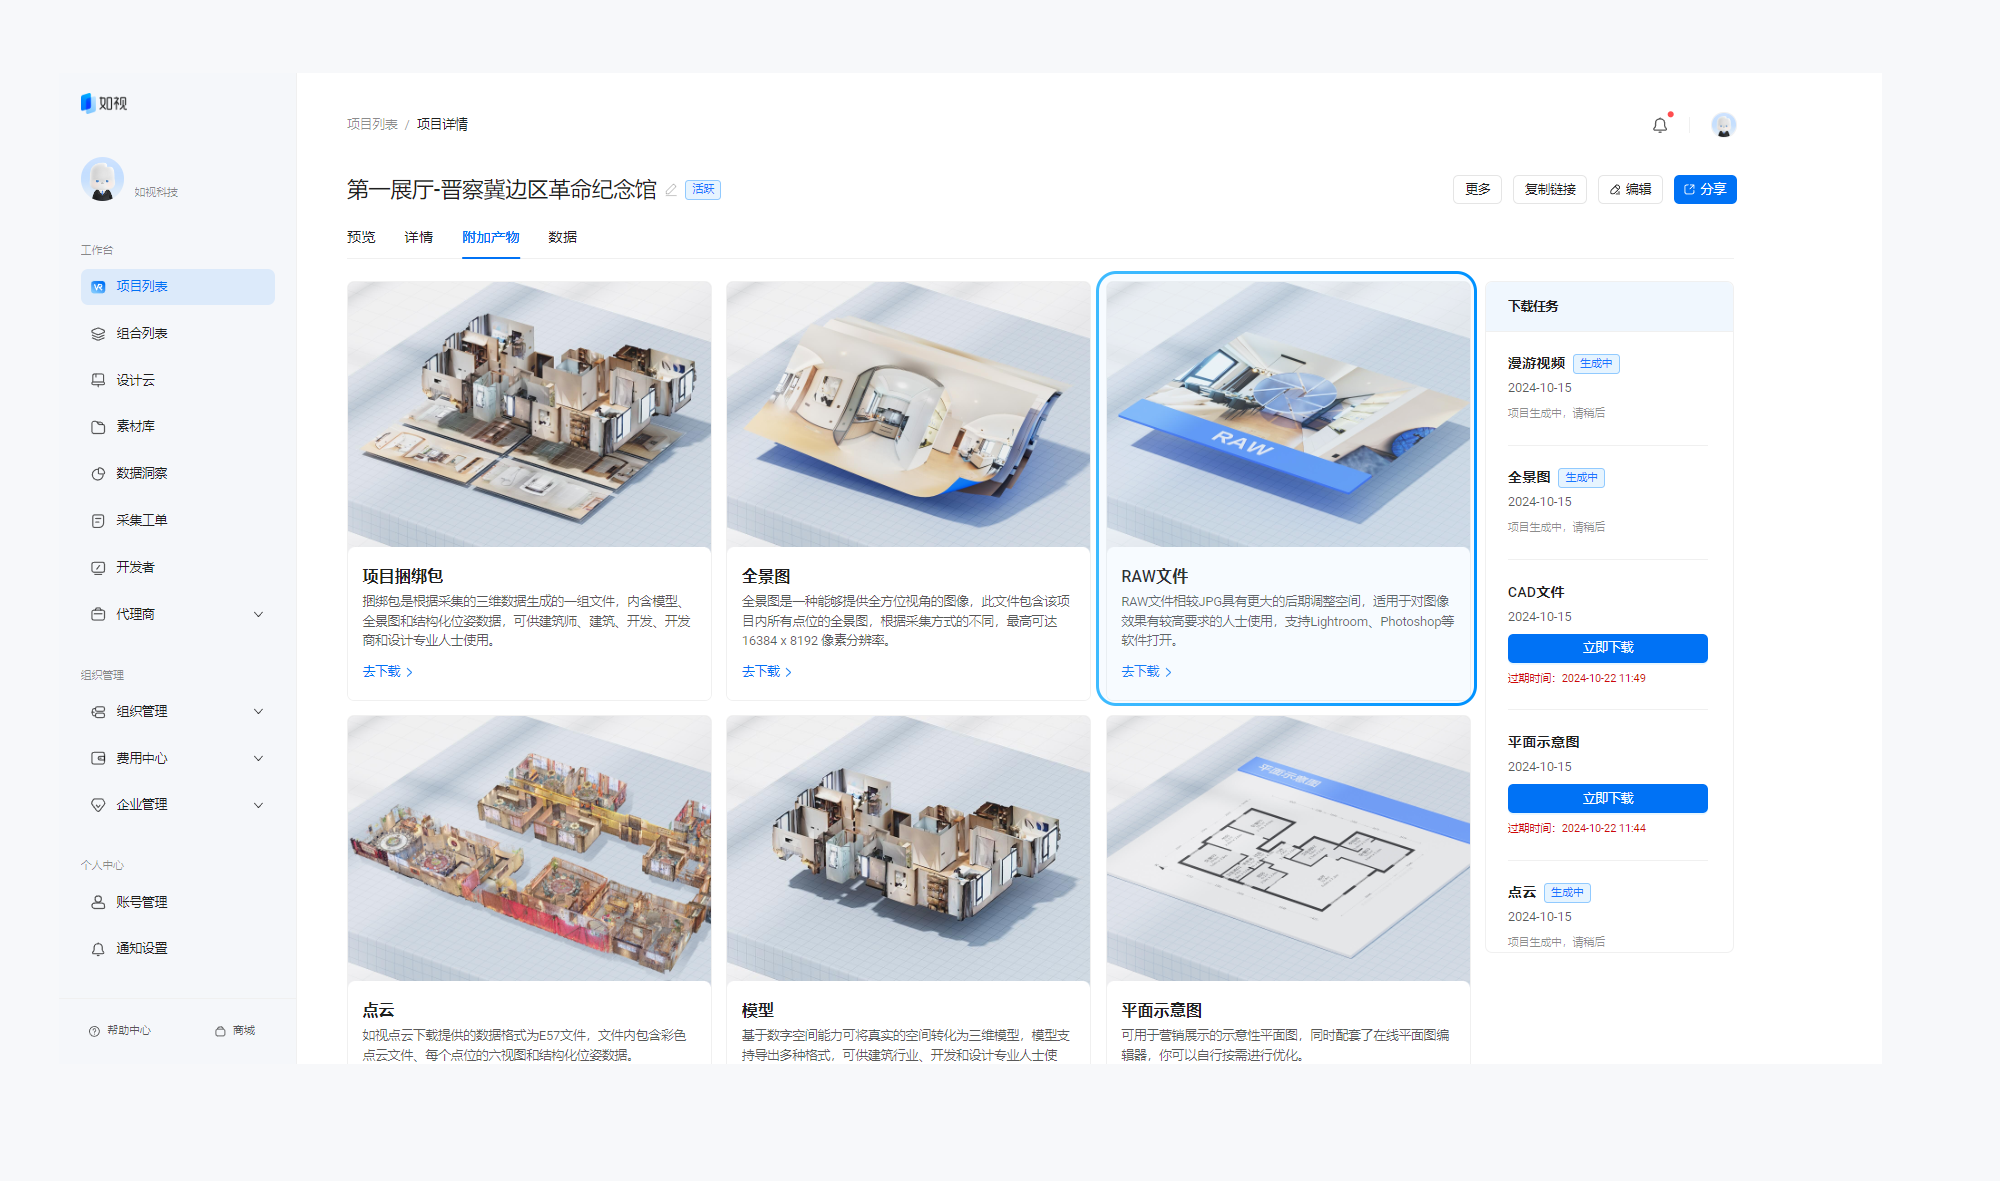Switch to the 数据 tab
This screenshot has height=1181, width=2000.
tap(562, 237)
